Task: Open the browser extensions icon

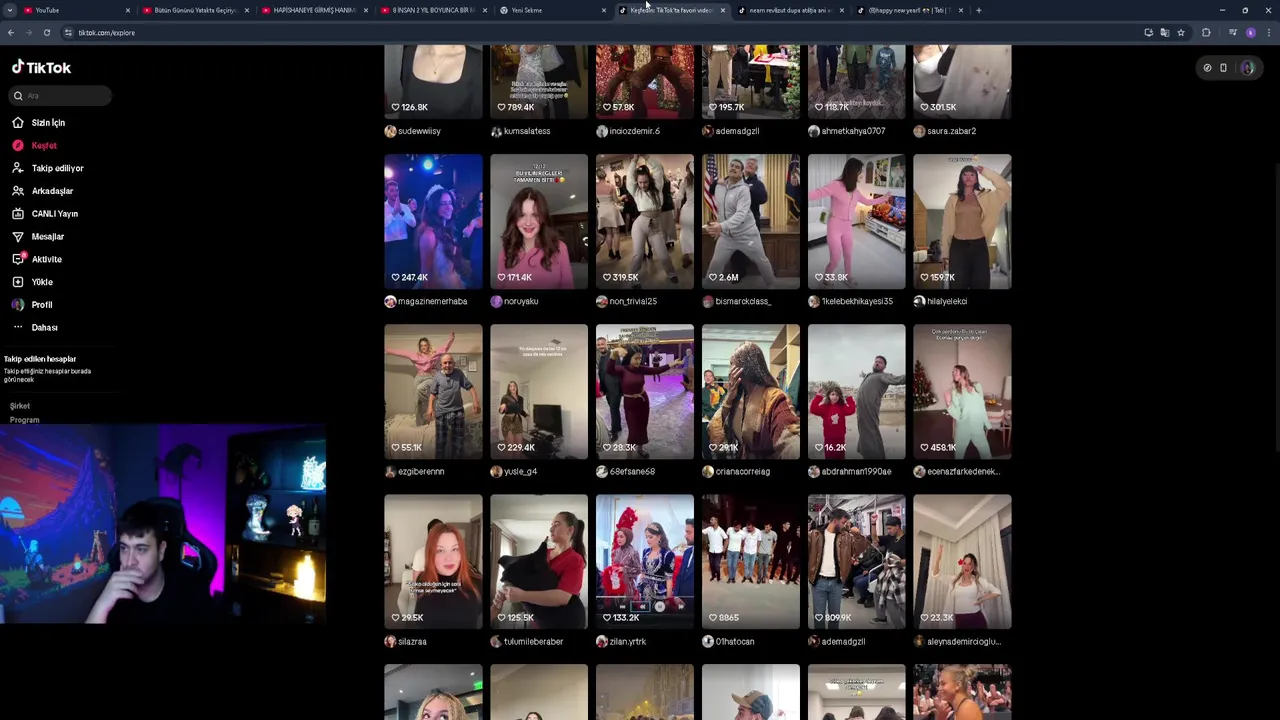Action: pos(1206,33)
